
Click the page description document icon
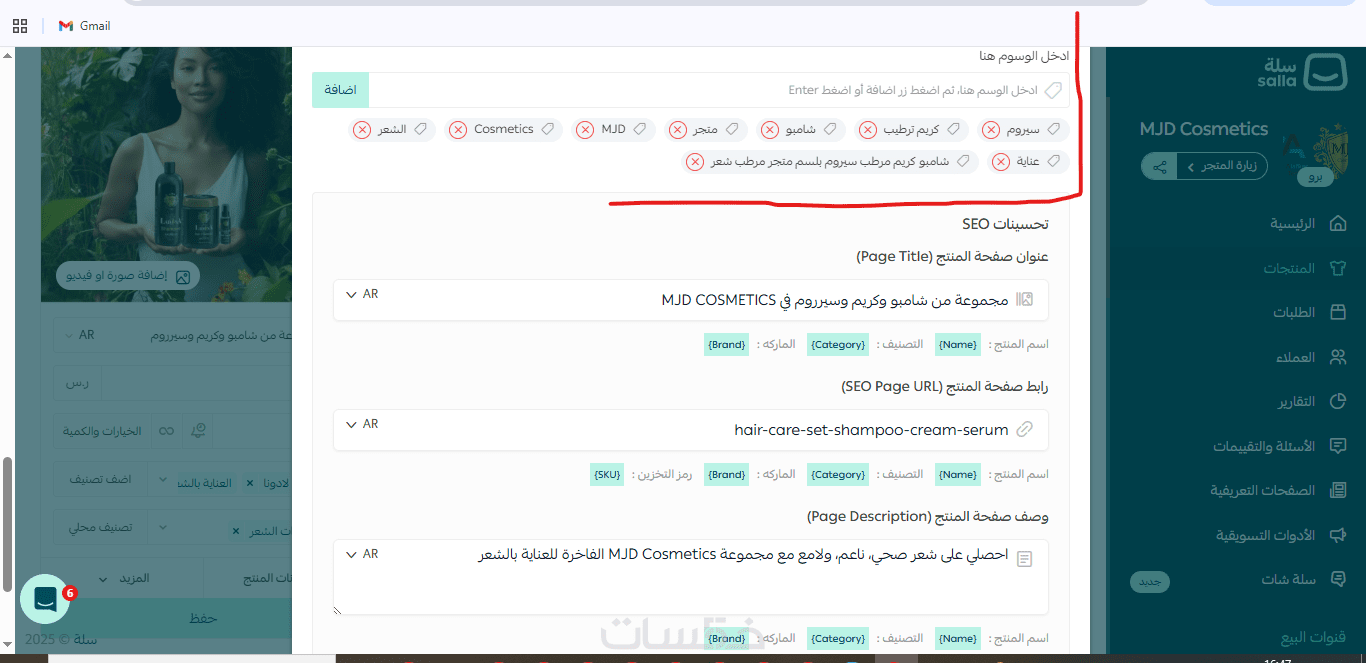[1024, 560]
